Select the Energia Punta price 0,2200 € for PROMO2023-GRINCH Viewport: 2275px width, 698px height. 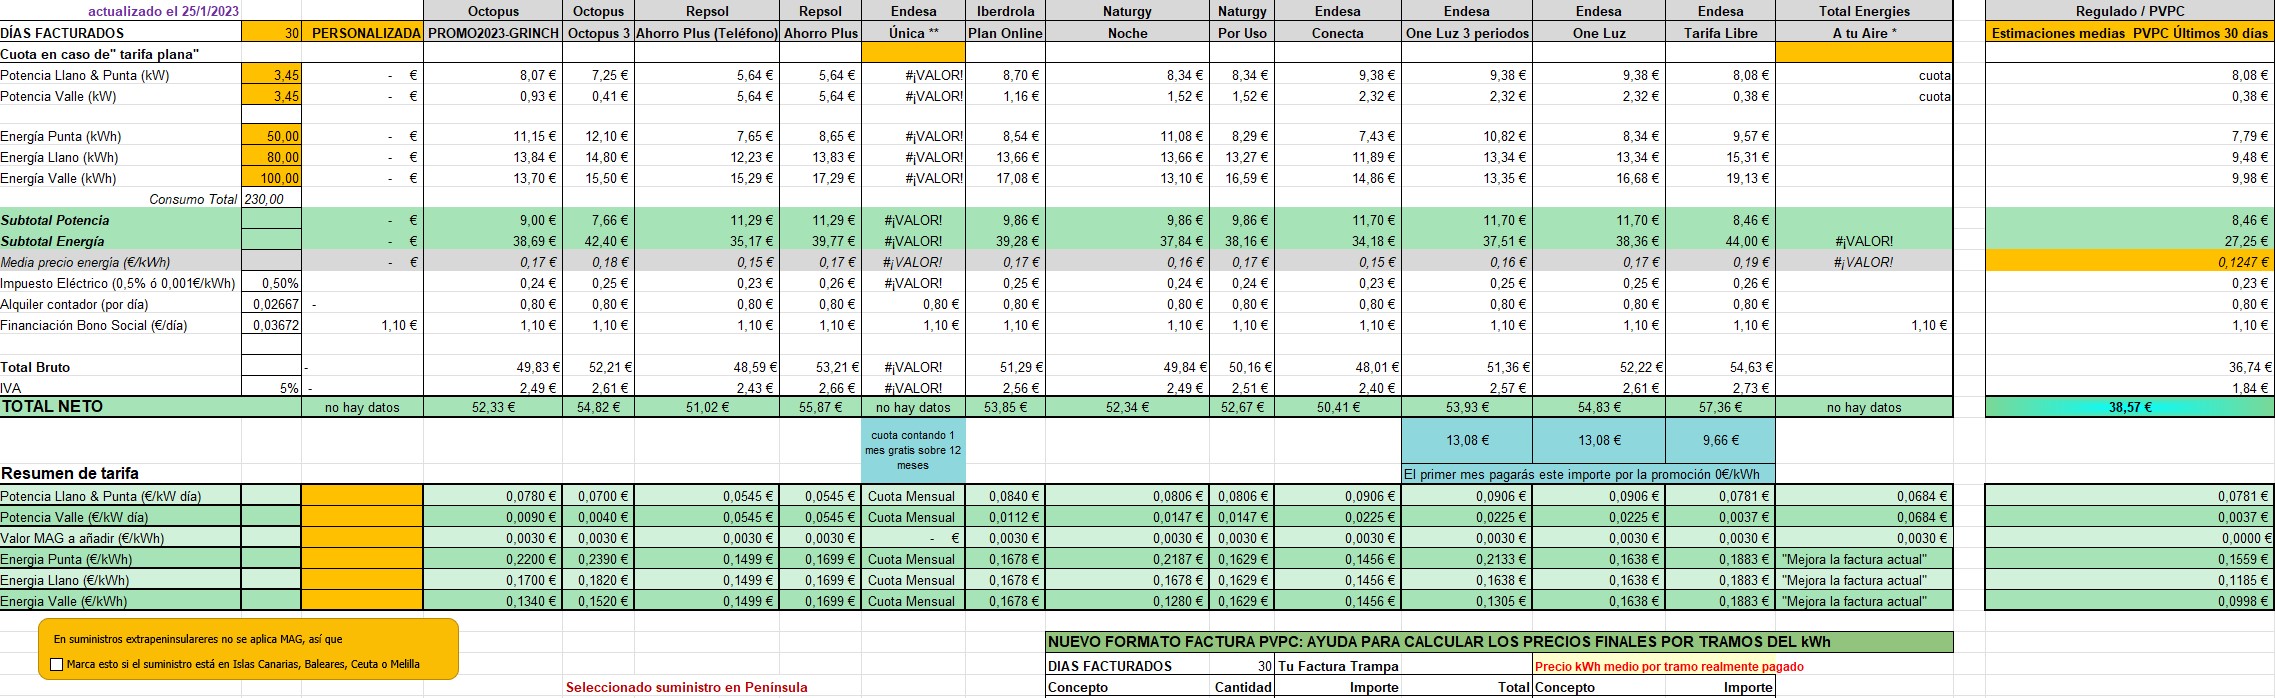[x=493, y=559]
